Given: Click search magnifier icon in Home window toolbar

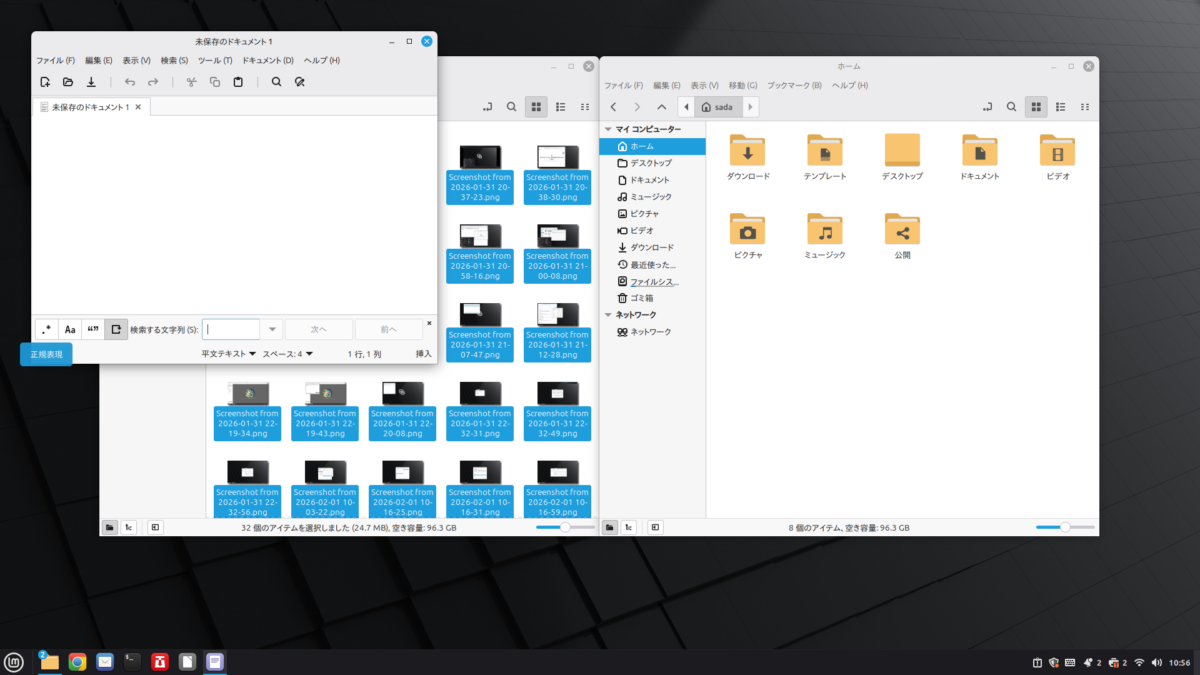Looking at the screenshot, I should tap(1011, 106).
